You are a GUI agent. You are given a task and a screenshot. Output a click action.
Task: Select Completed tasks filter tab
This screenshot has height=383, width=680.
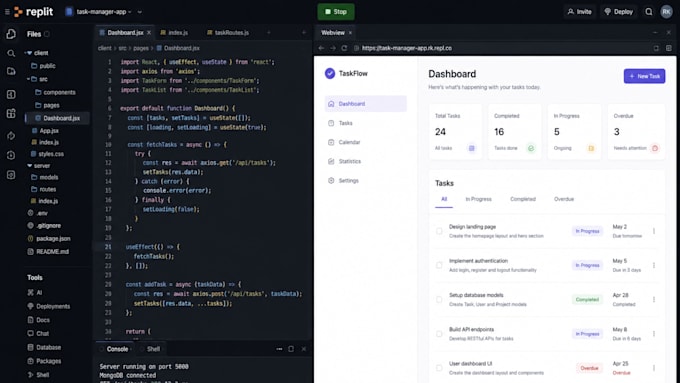coord(523,199)
